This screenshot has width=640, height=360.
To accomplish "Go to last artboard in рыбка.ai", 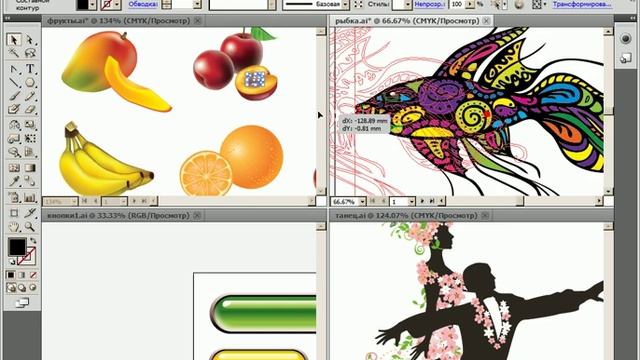I will coord(432,201).
